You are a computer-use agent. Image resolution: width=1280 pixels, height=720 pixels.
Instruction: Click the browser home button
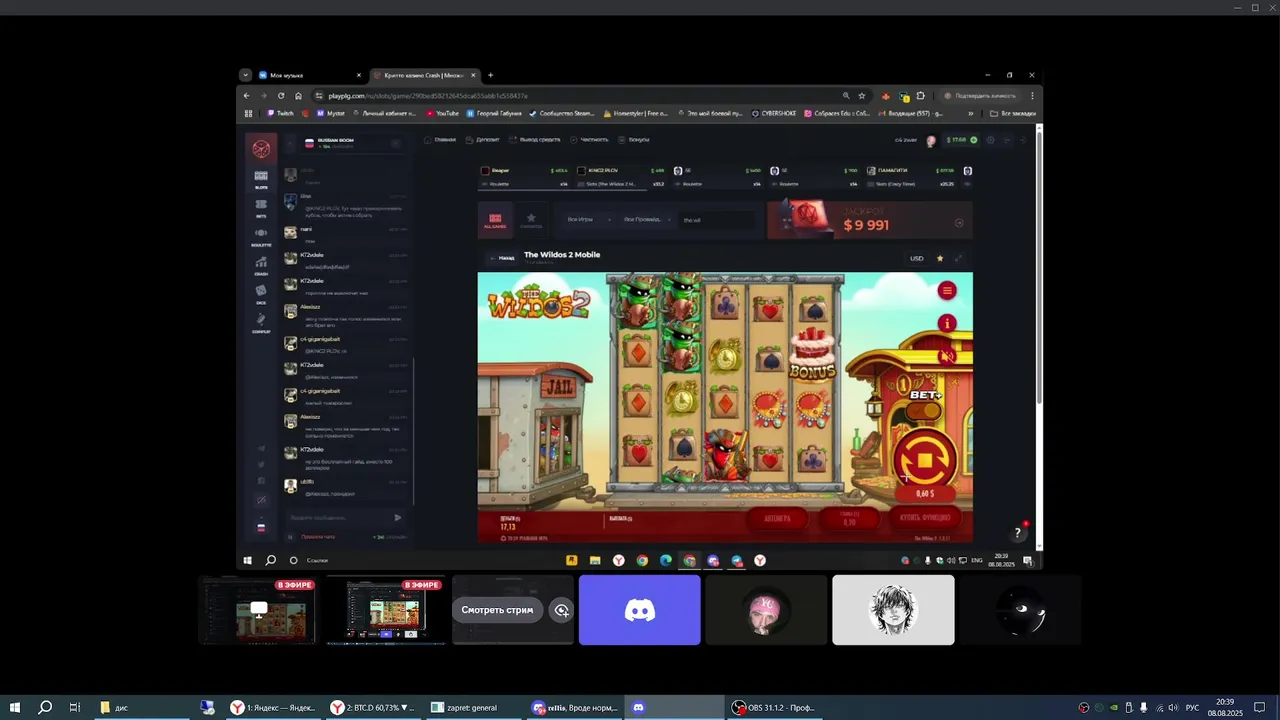pos(298,96)
